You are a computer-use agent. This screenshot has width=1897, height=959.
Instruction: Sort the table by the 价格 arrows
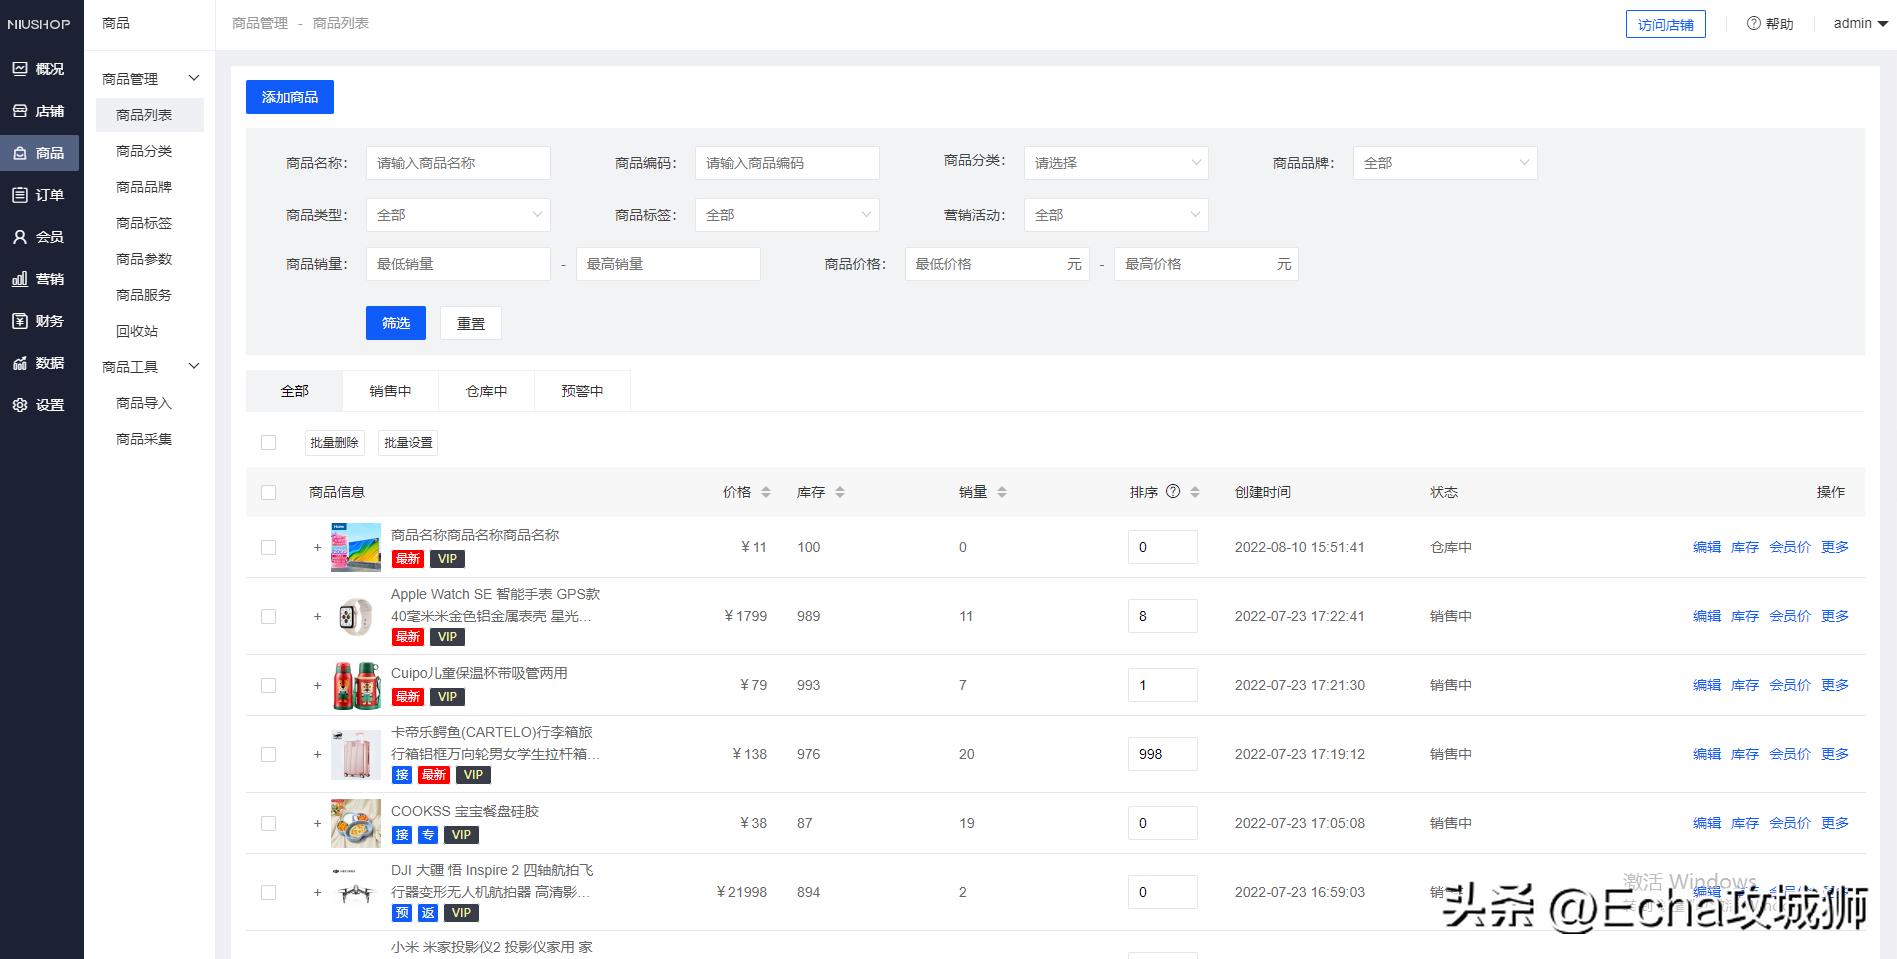point(766,492)
